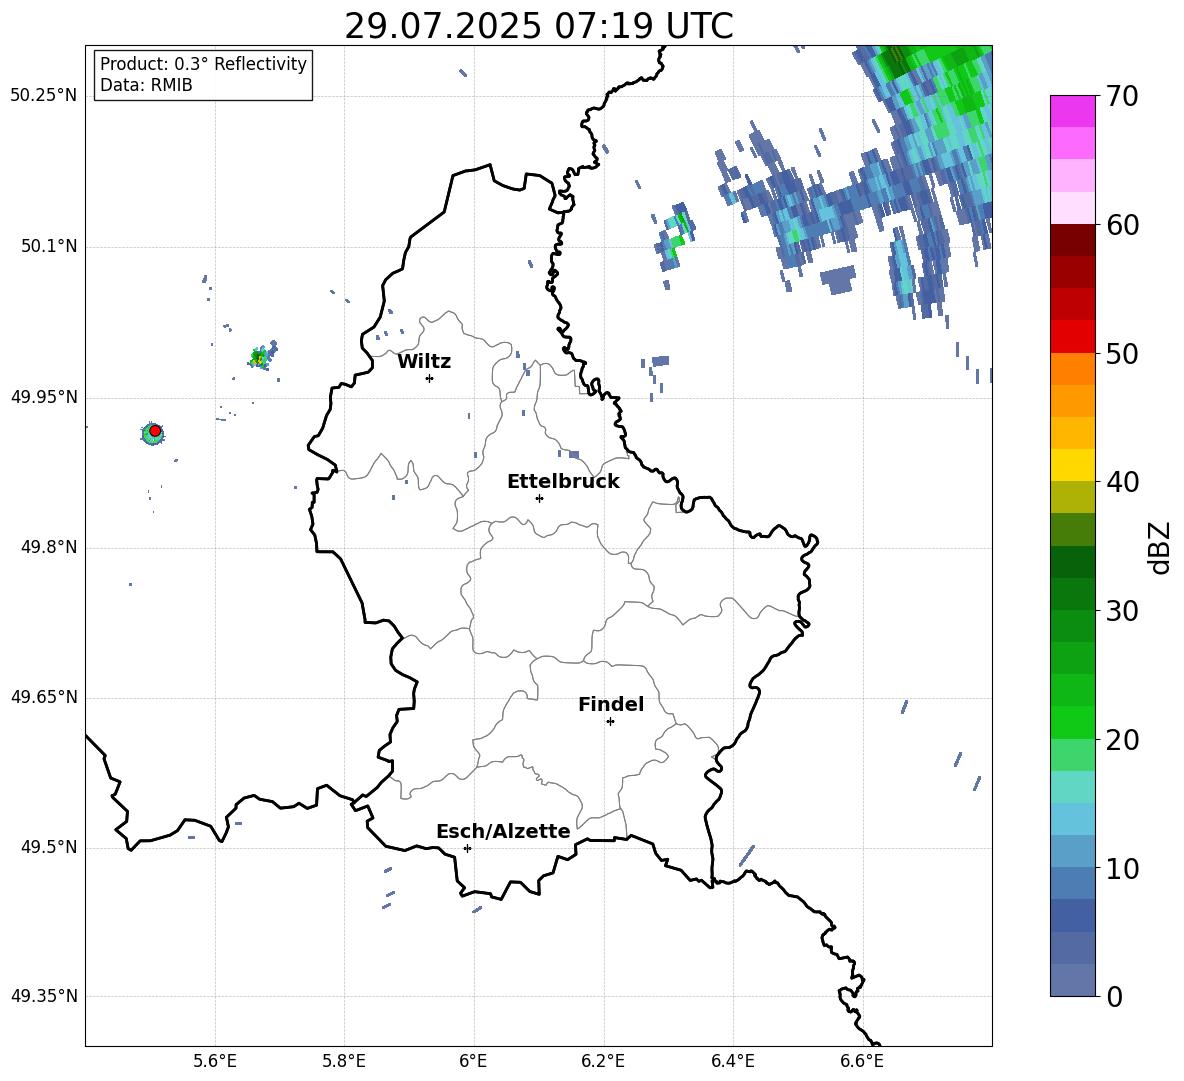Click the red swatch just above 50 dBZ
Image resolution: width=1184 pixels, height=1081 pixels.
click(x=1072, y=337)
